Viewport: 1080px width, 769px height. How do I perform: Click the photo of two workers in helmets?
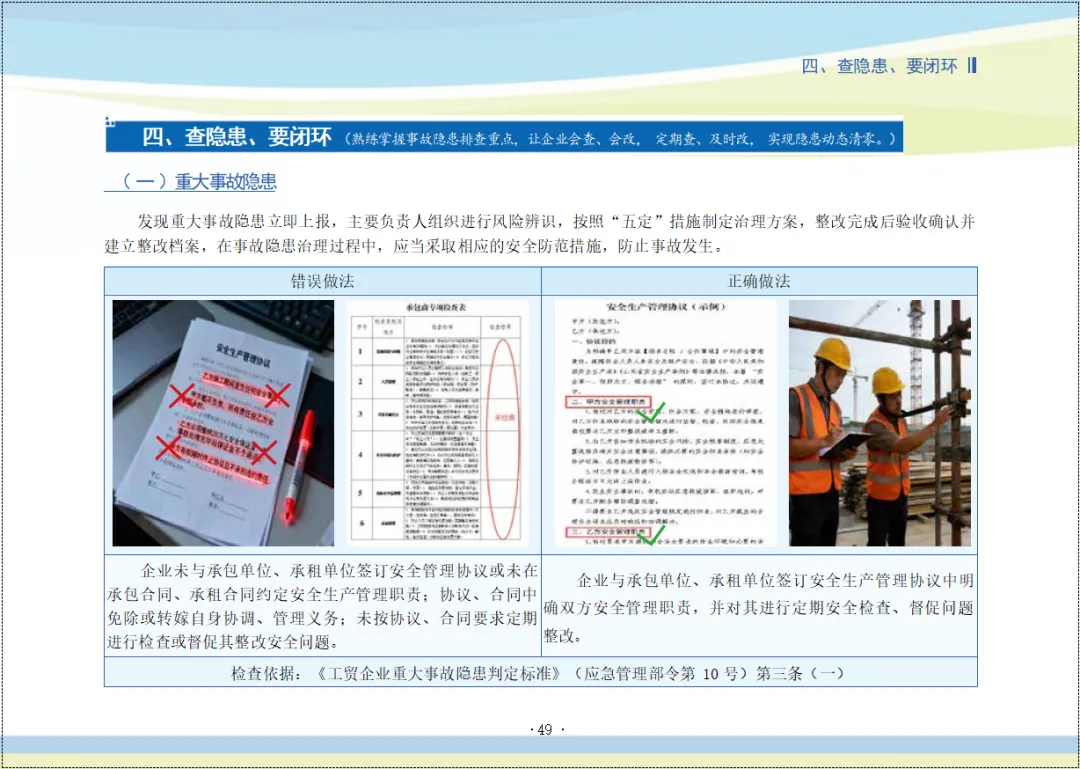[x=880, y=423]
